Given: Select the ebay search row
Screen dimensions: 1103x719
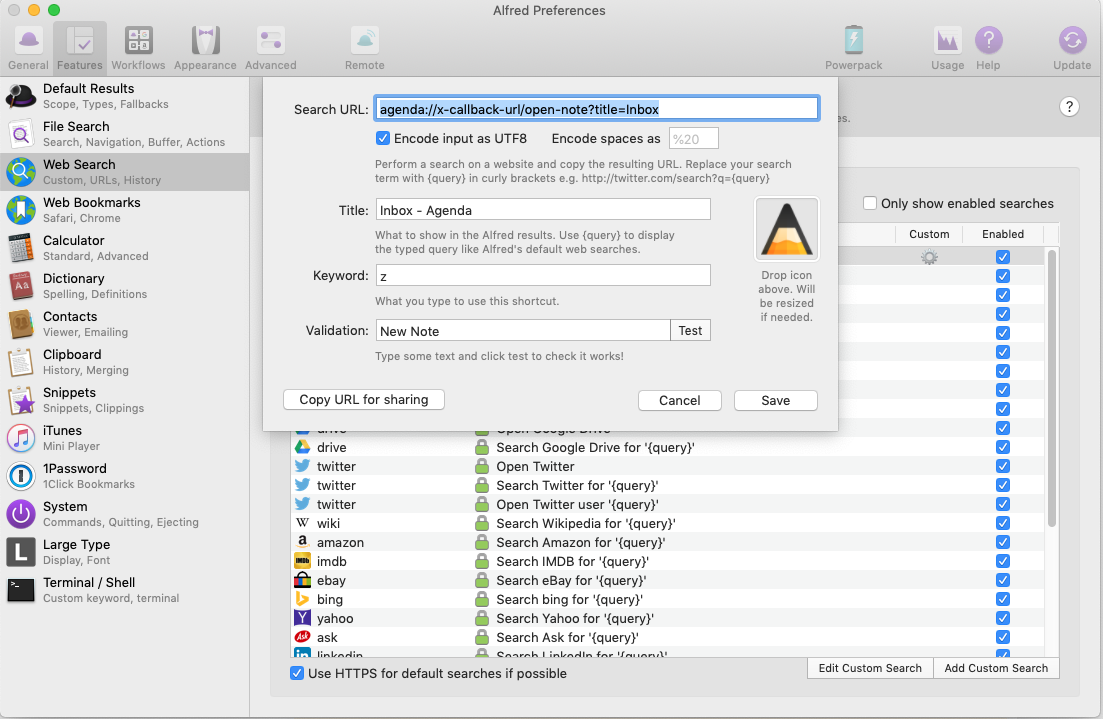Looking at the screenshot, I should point(668,580).
